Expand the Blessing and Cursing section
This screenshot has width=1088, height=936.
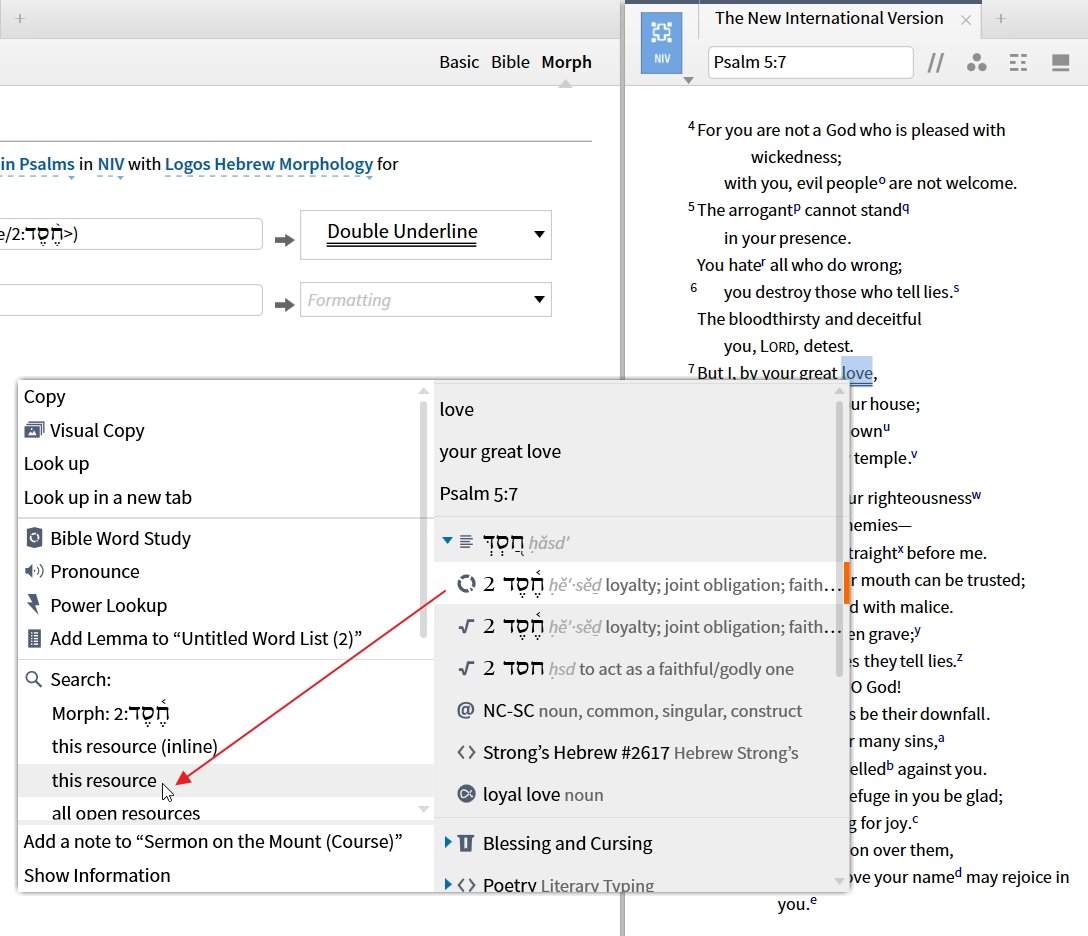(x=448, y=842)
